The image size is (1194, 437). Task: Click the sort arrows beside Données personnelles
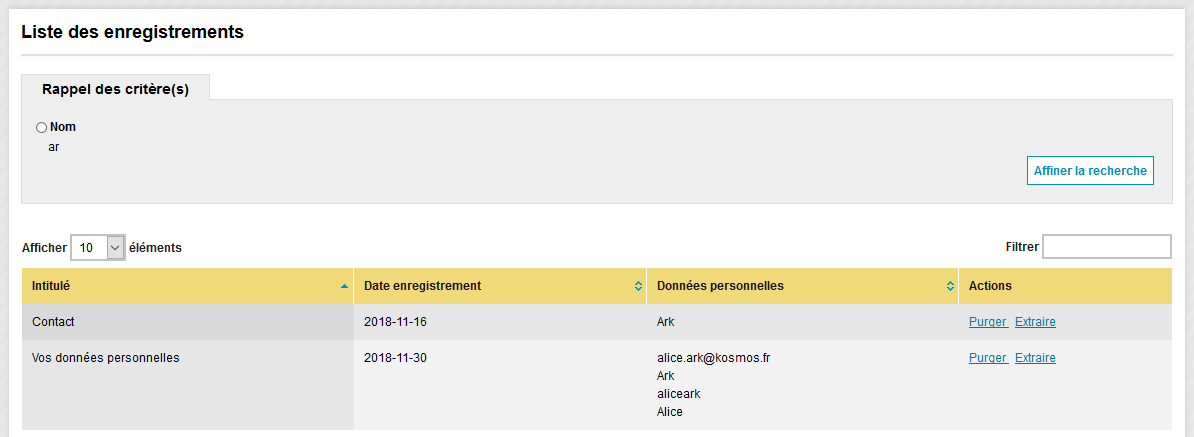950,286
